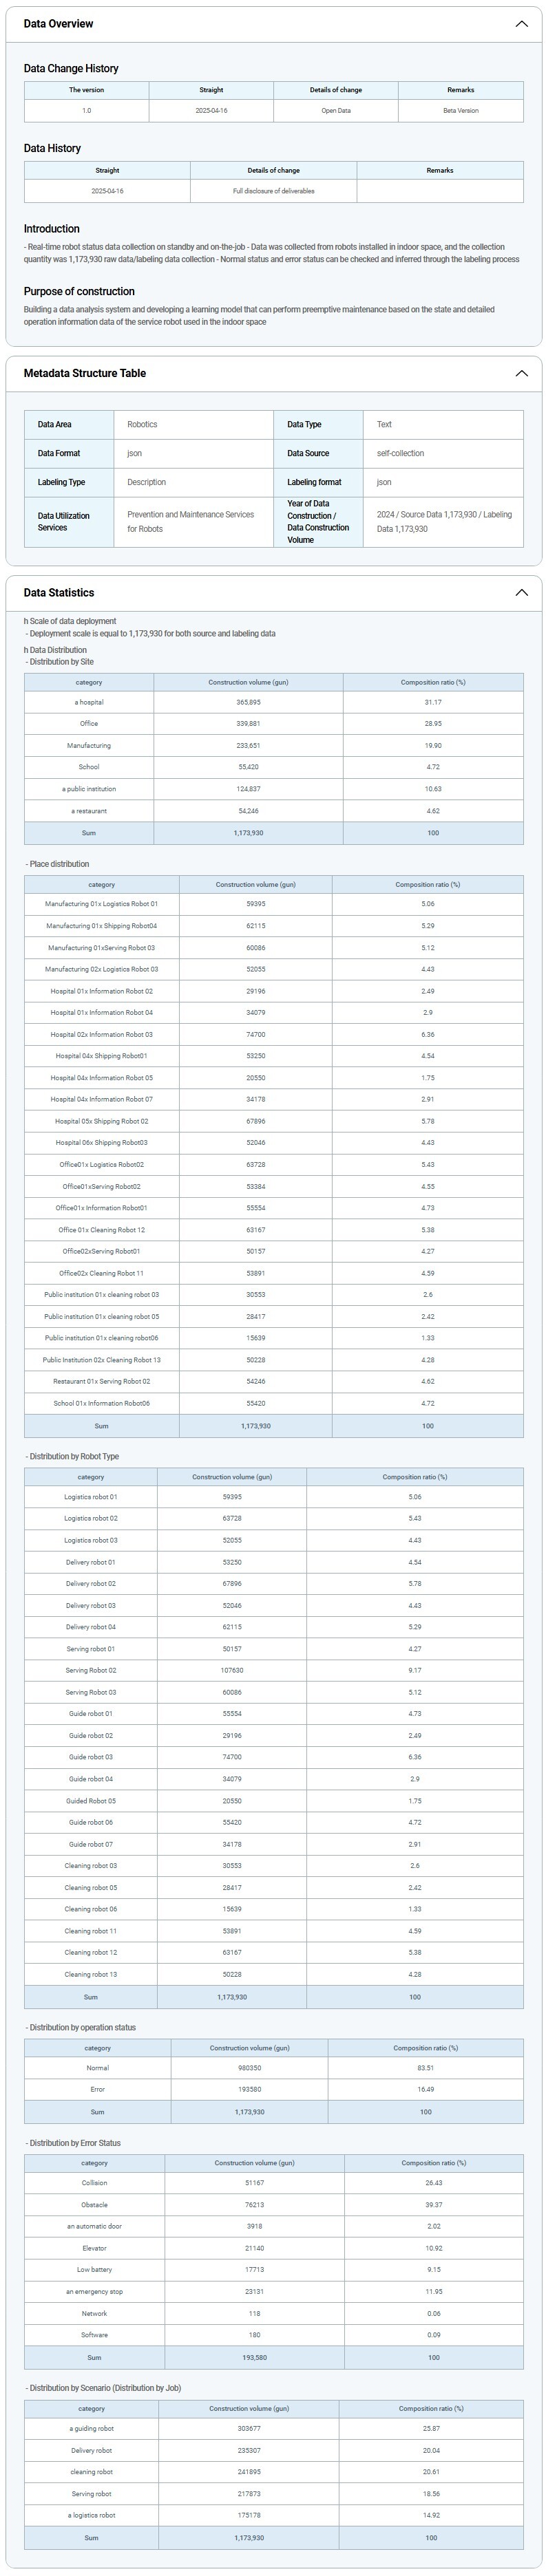546x2576 pixels.
Task: Click the Data Statistics panel title
Action: point(59,593)
